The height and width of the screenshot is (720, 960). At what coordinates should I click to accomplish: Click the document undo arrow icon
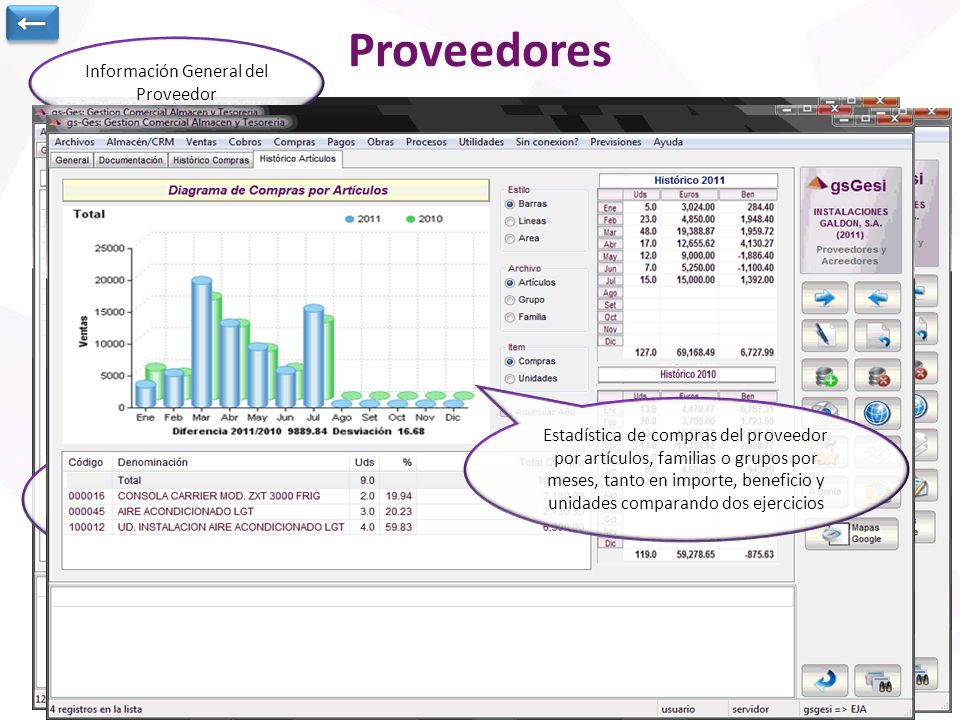(x=877, y=336)
